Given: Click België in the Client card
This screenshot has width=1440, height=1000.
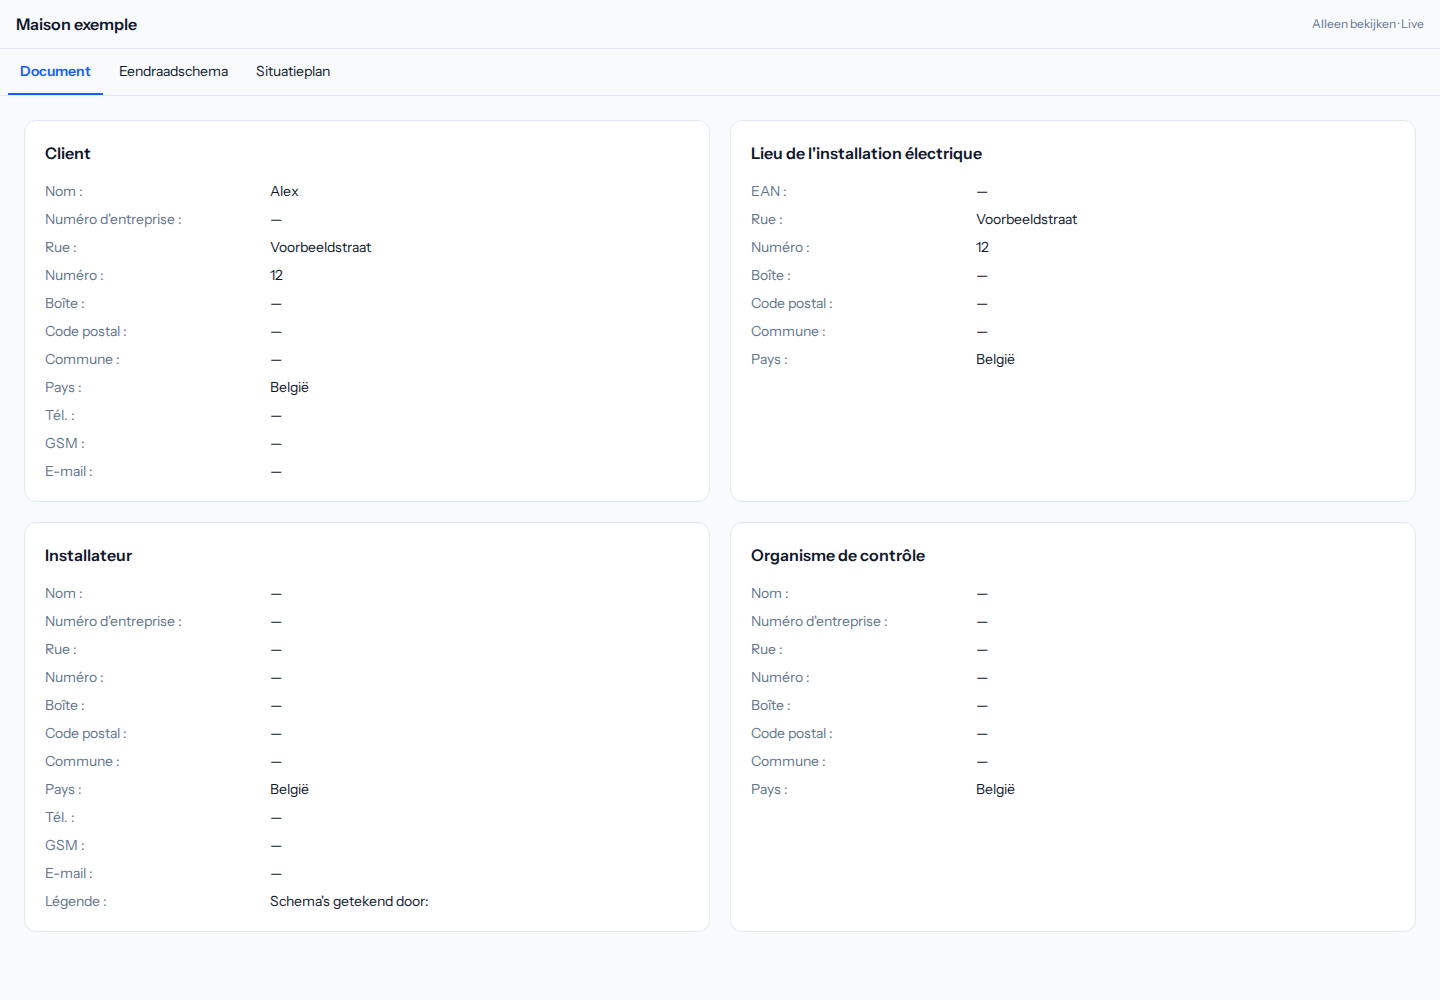Looking at the screenshot, I should pos(289,387).
